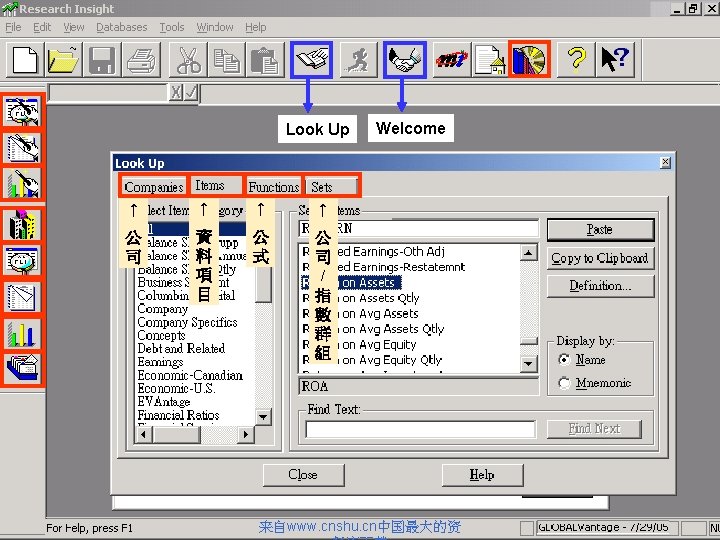Click the New document toolbar icon
Image resolution: width=720 pixels, height=540 pixels.
tap(25, 60)
